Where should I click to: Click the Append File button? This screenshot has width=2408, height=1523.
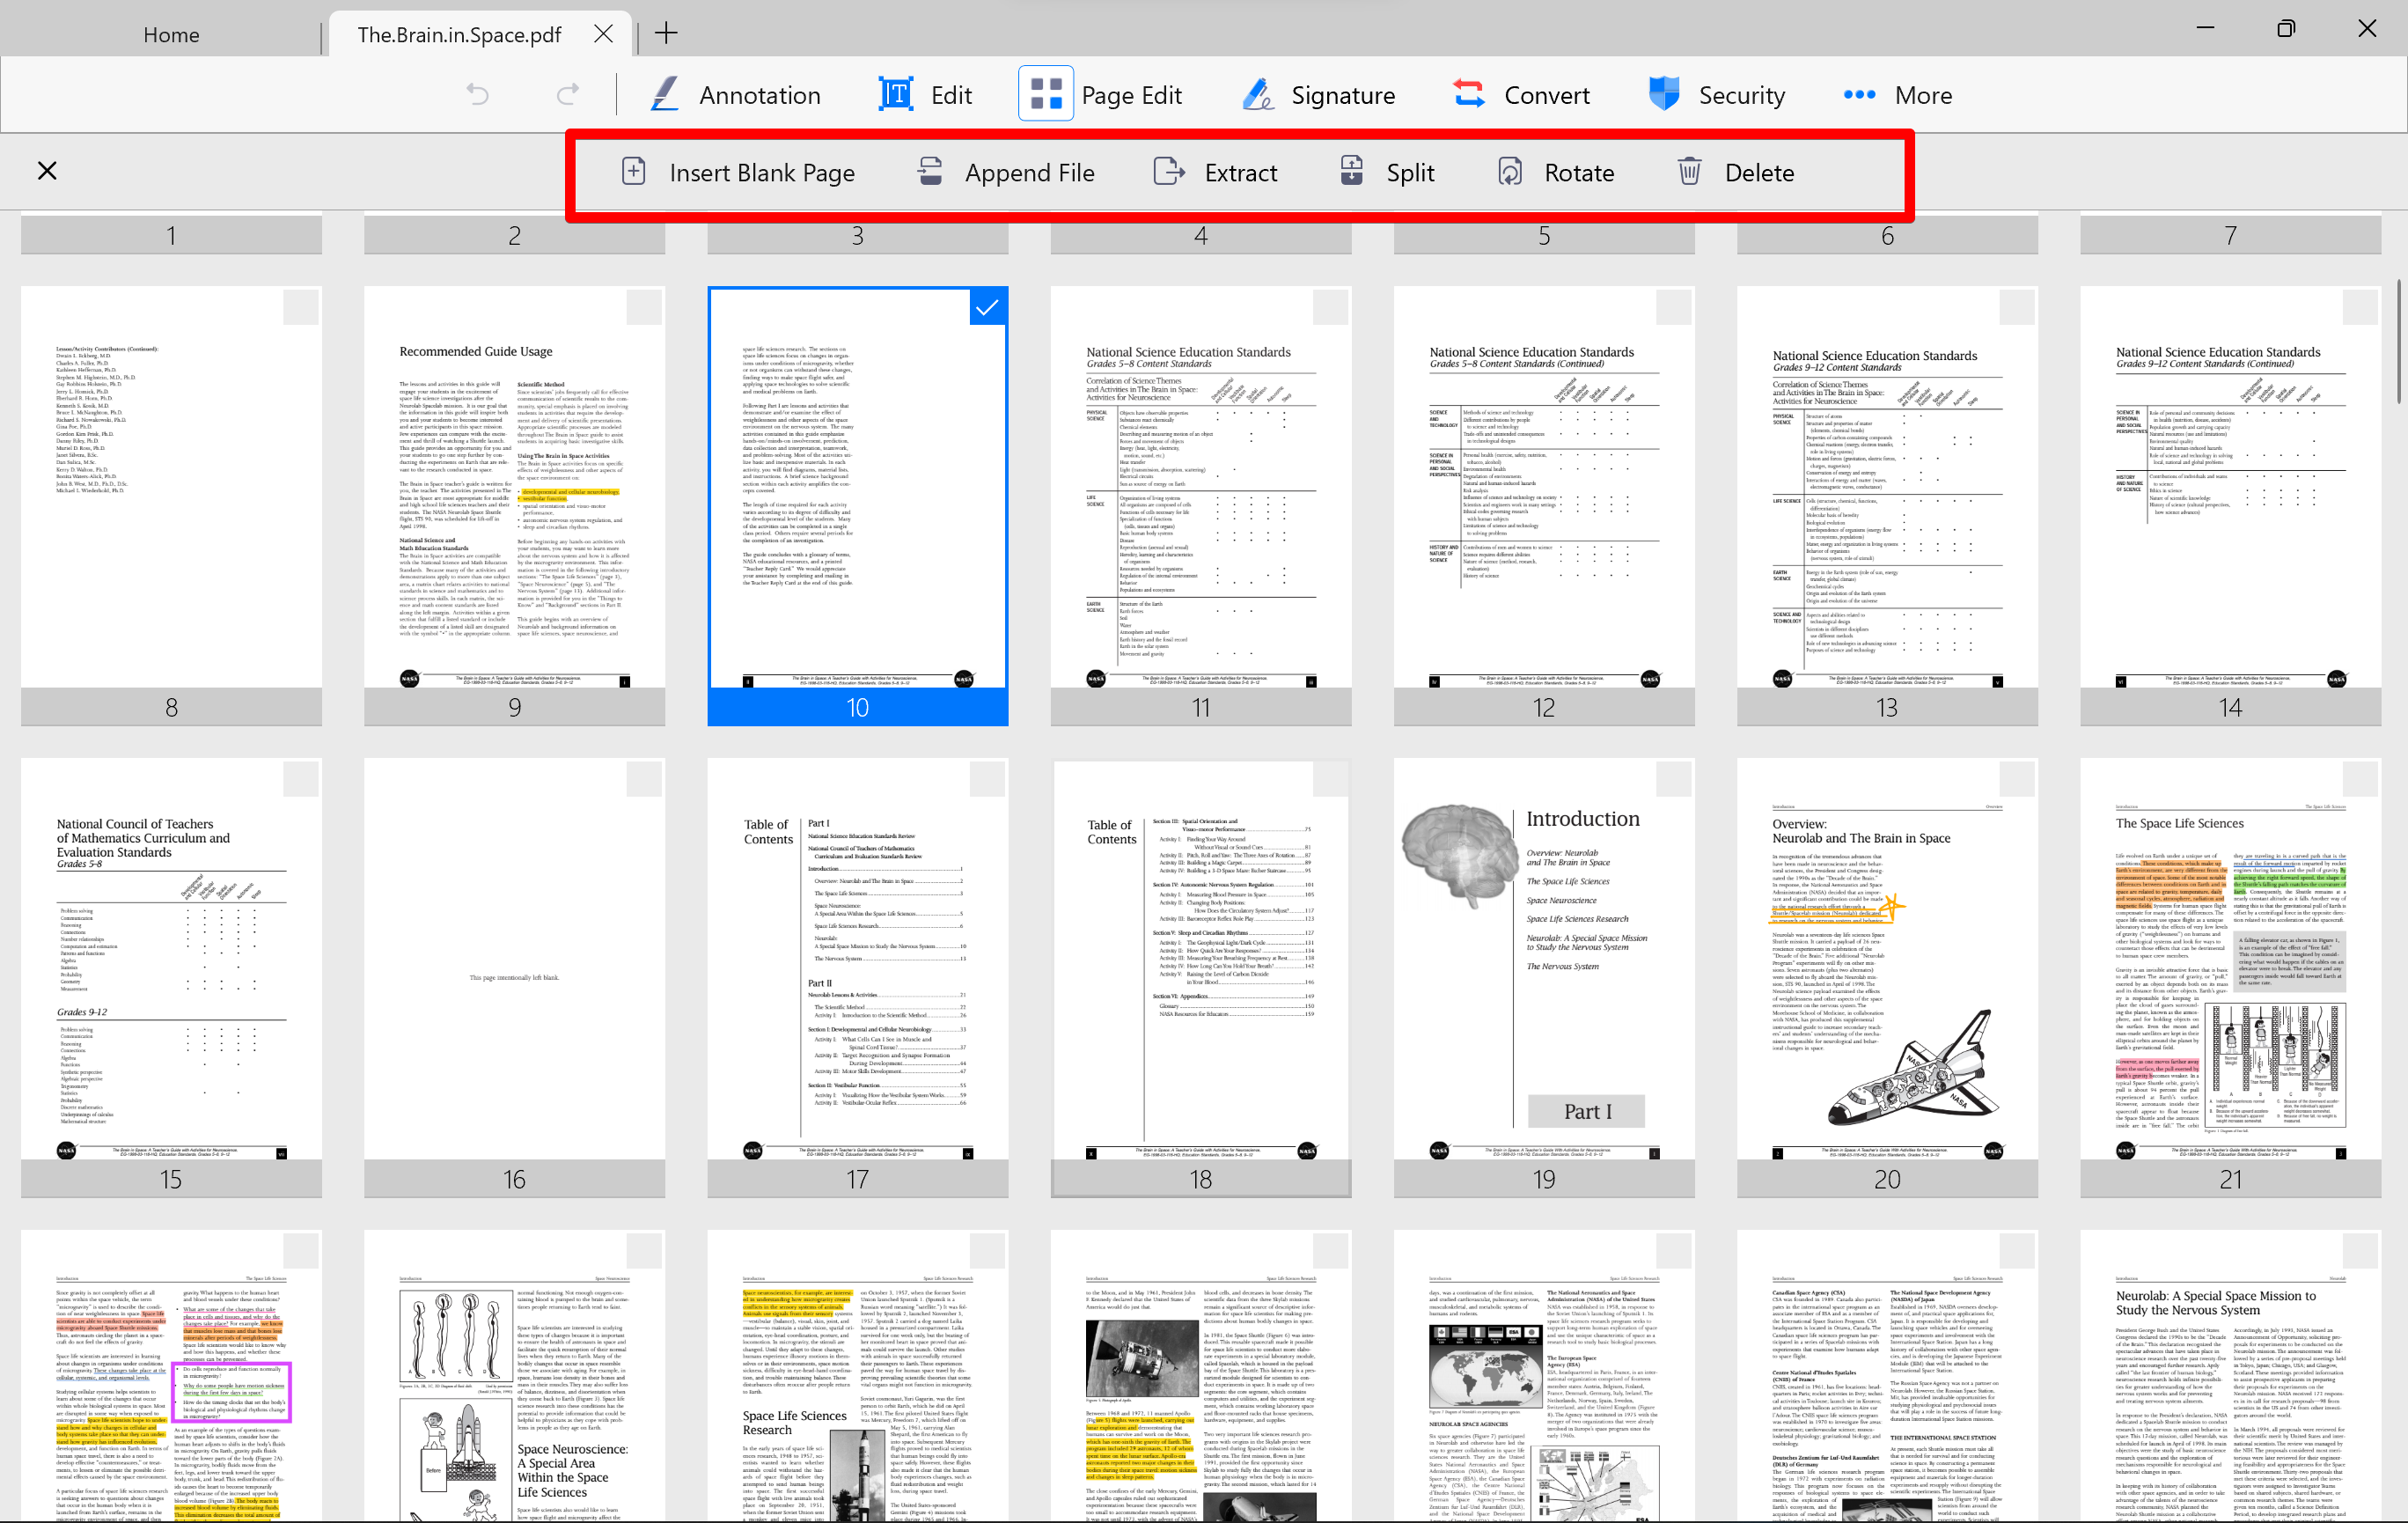[x=1005, y=172]
